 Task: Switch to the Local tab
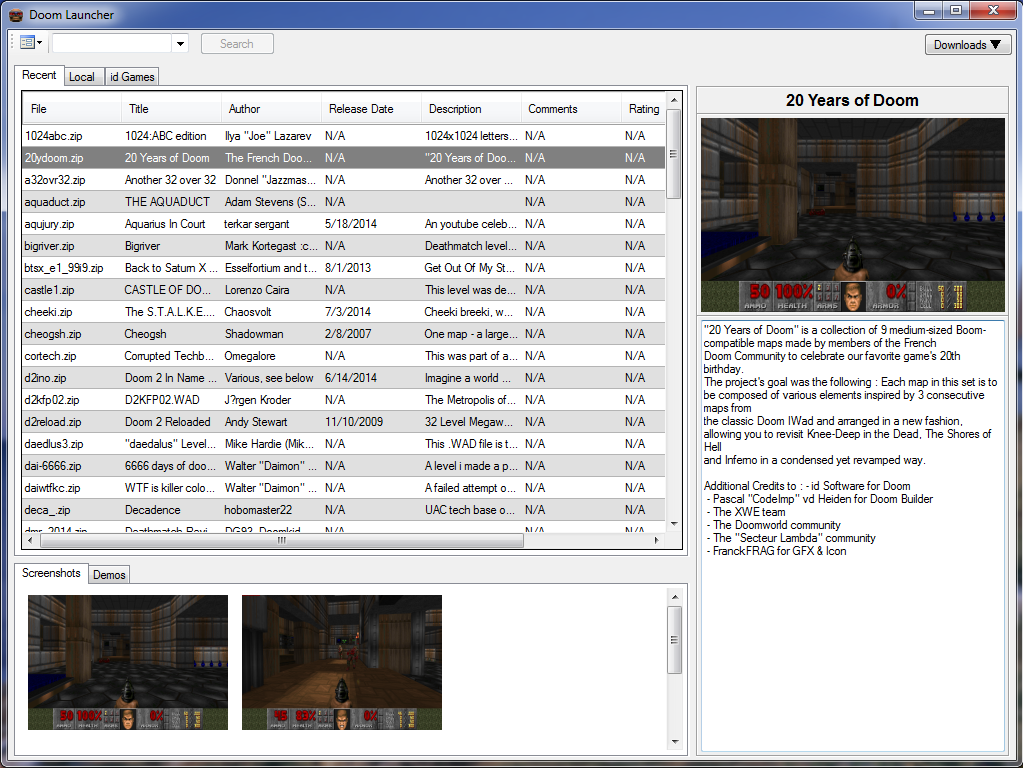pyautogui.click(x=82, y=77)
